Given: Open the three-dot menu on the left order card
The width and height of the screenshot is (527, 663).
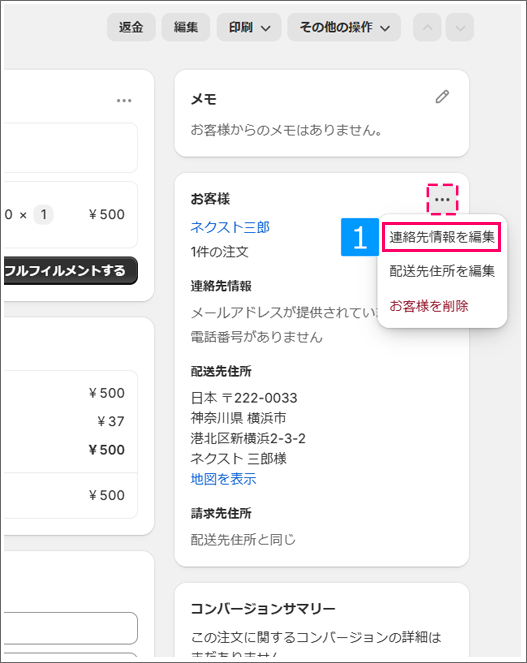Looking at the screenshot, I should (124, 101).
